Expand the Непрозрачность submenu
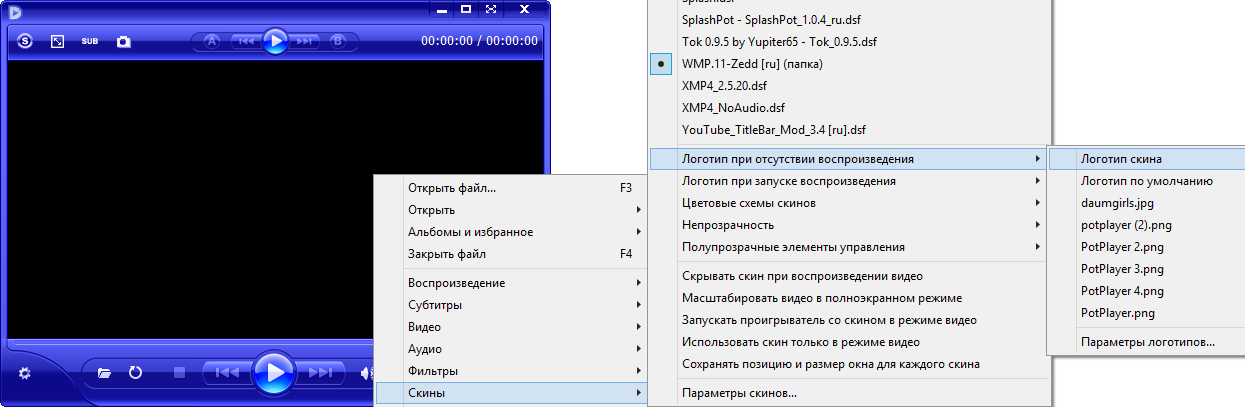 (728, 225)
